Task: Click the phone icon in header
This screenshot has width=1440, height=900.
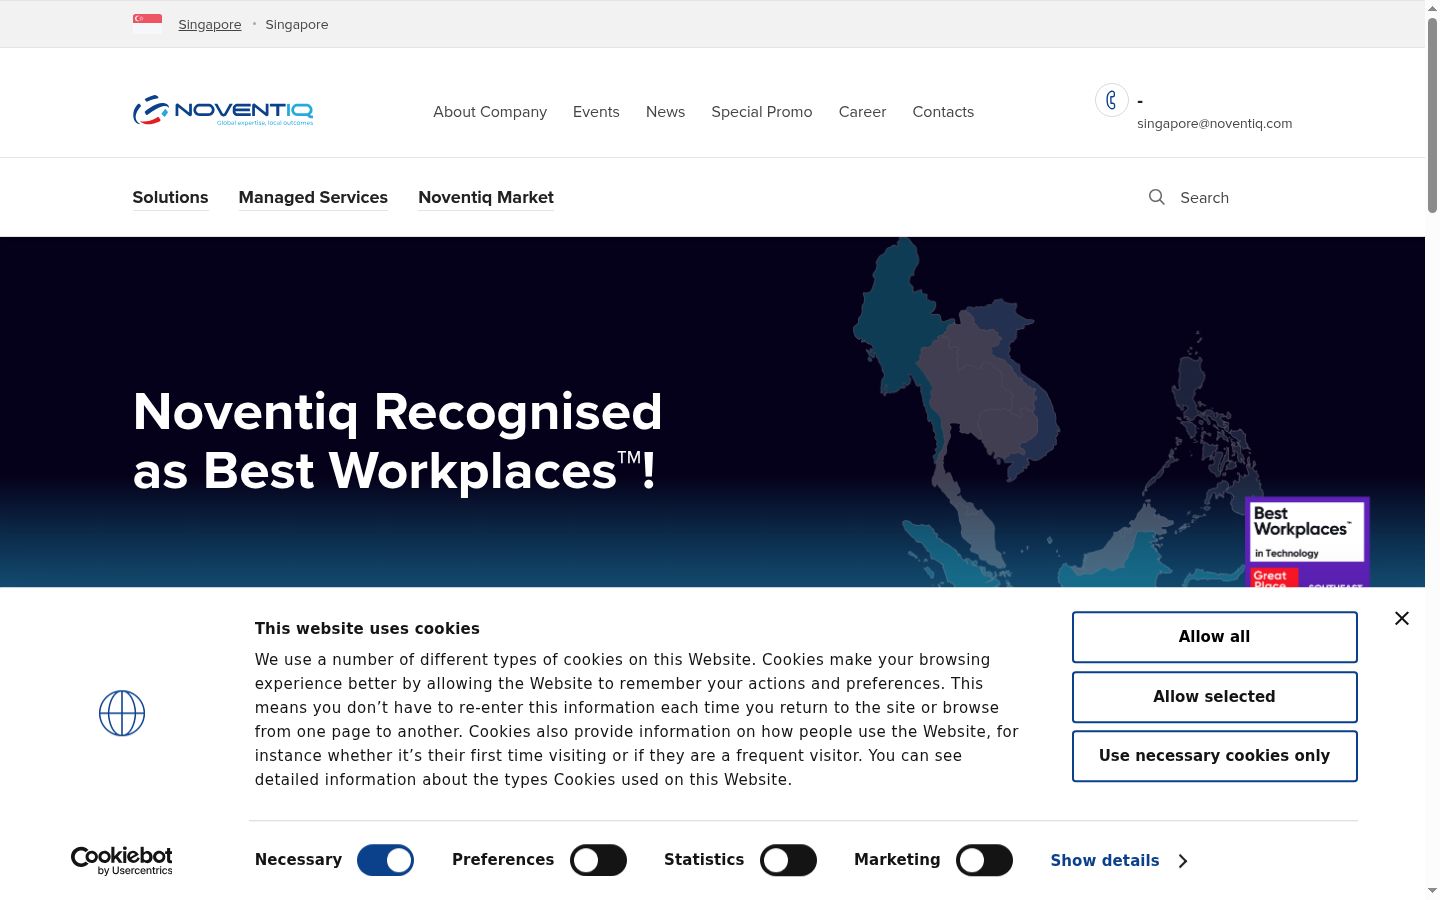Action: 1111,100
